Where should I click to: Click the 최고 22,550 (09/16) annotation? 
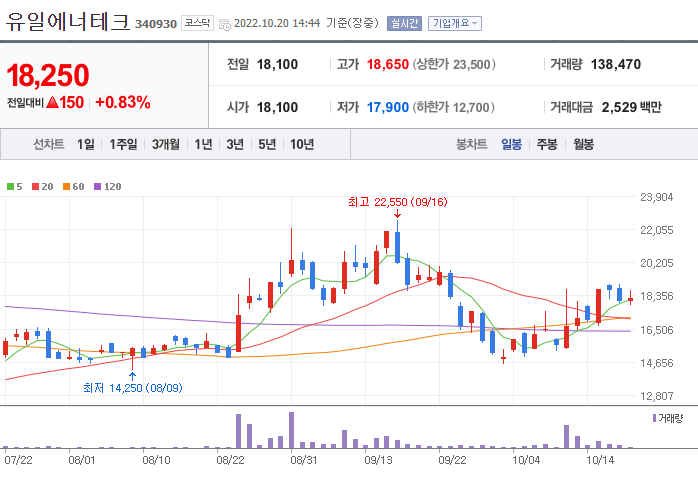[398, 202]
